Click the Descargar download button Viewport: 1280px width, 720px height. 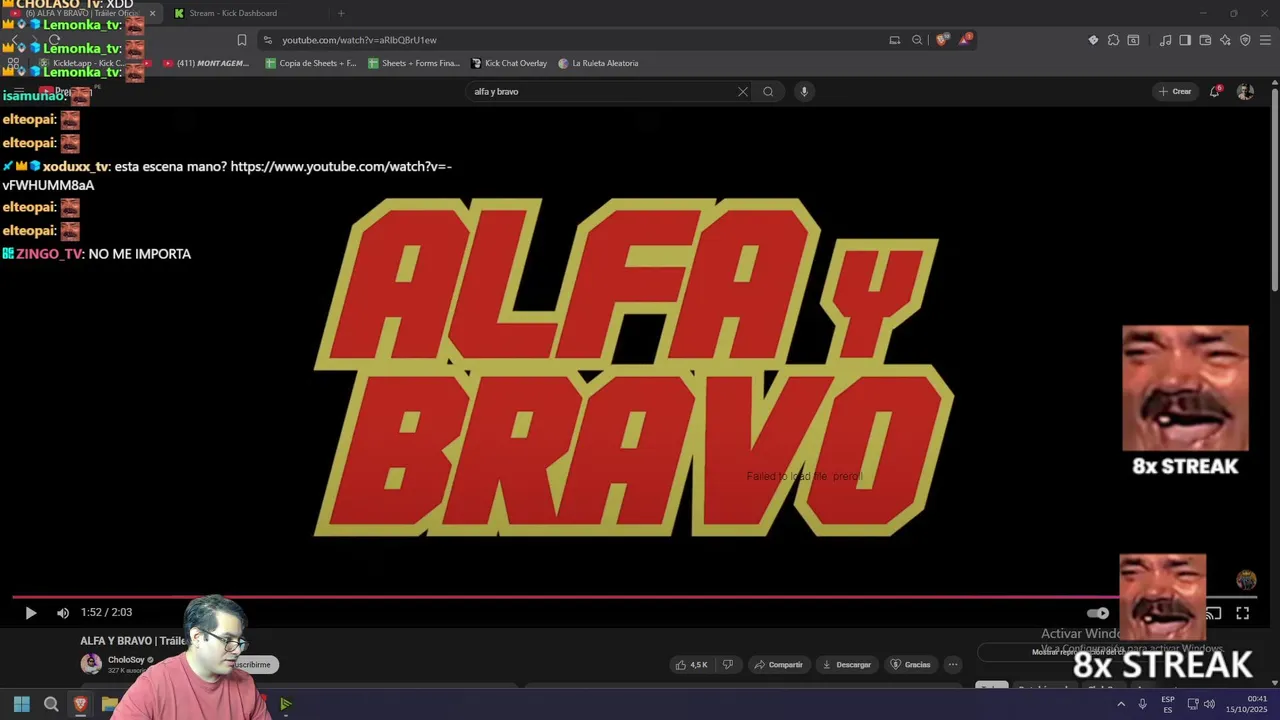846,665
